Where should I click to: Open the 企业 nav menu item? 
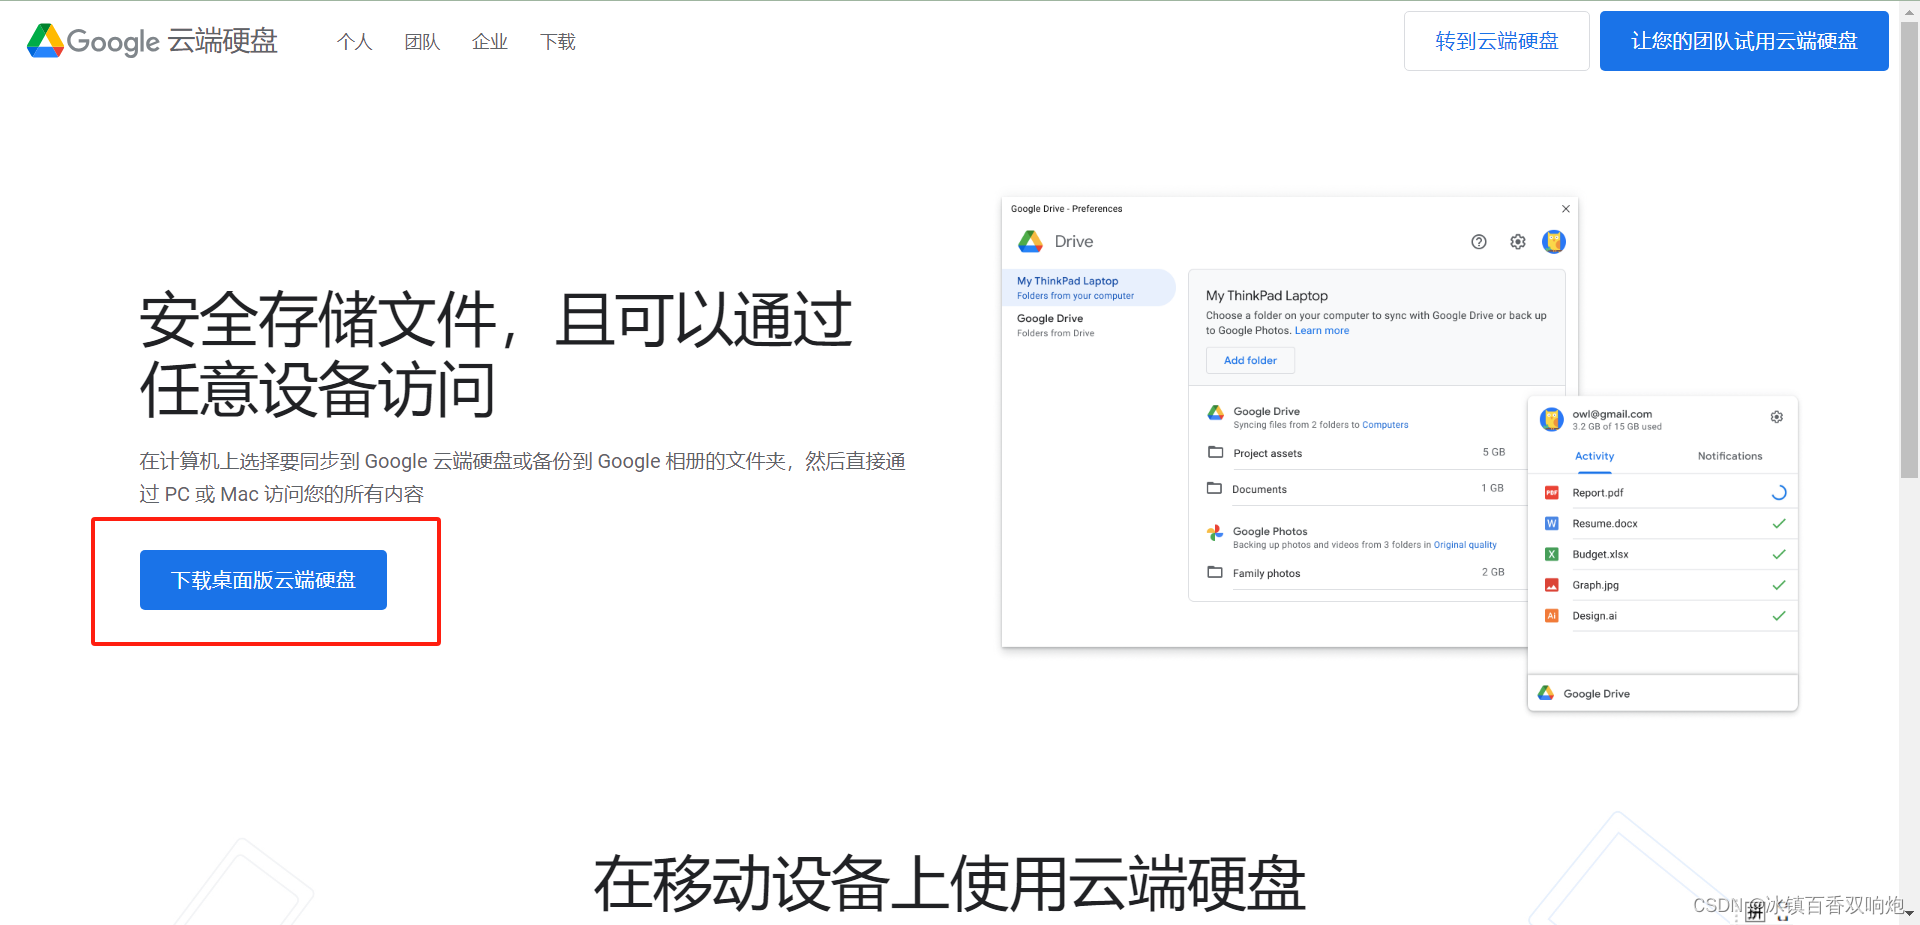pos(490,42)
